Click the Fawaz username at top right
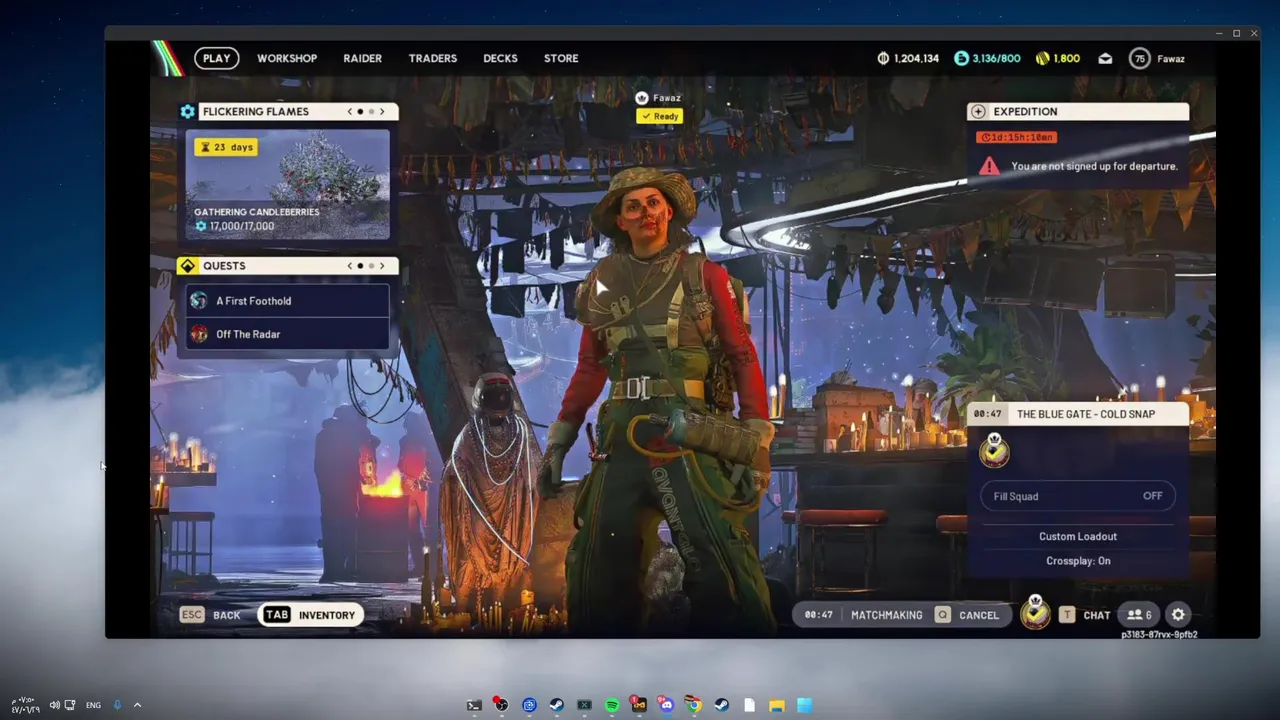This screenshot has width=1280, height=720. (x=1171, y=58)
